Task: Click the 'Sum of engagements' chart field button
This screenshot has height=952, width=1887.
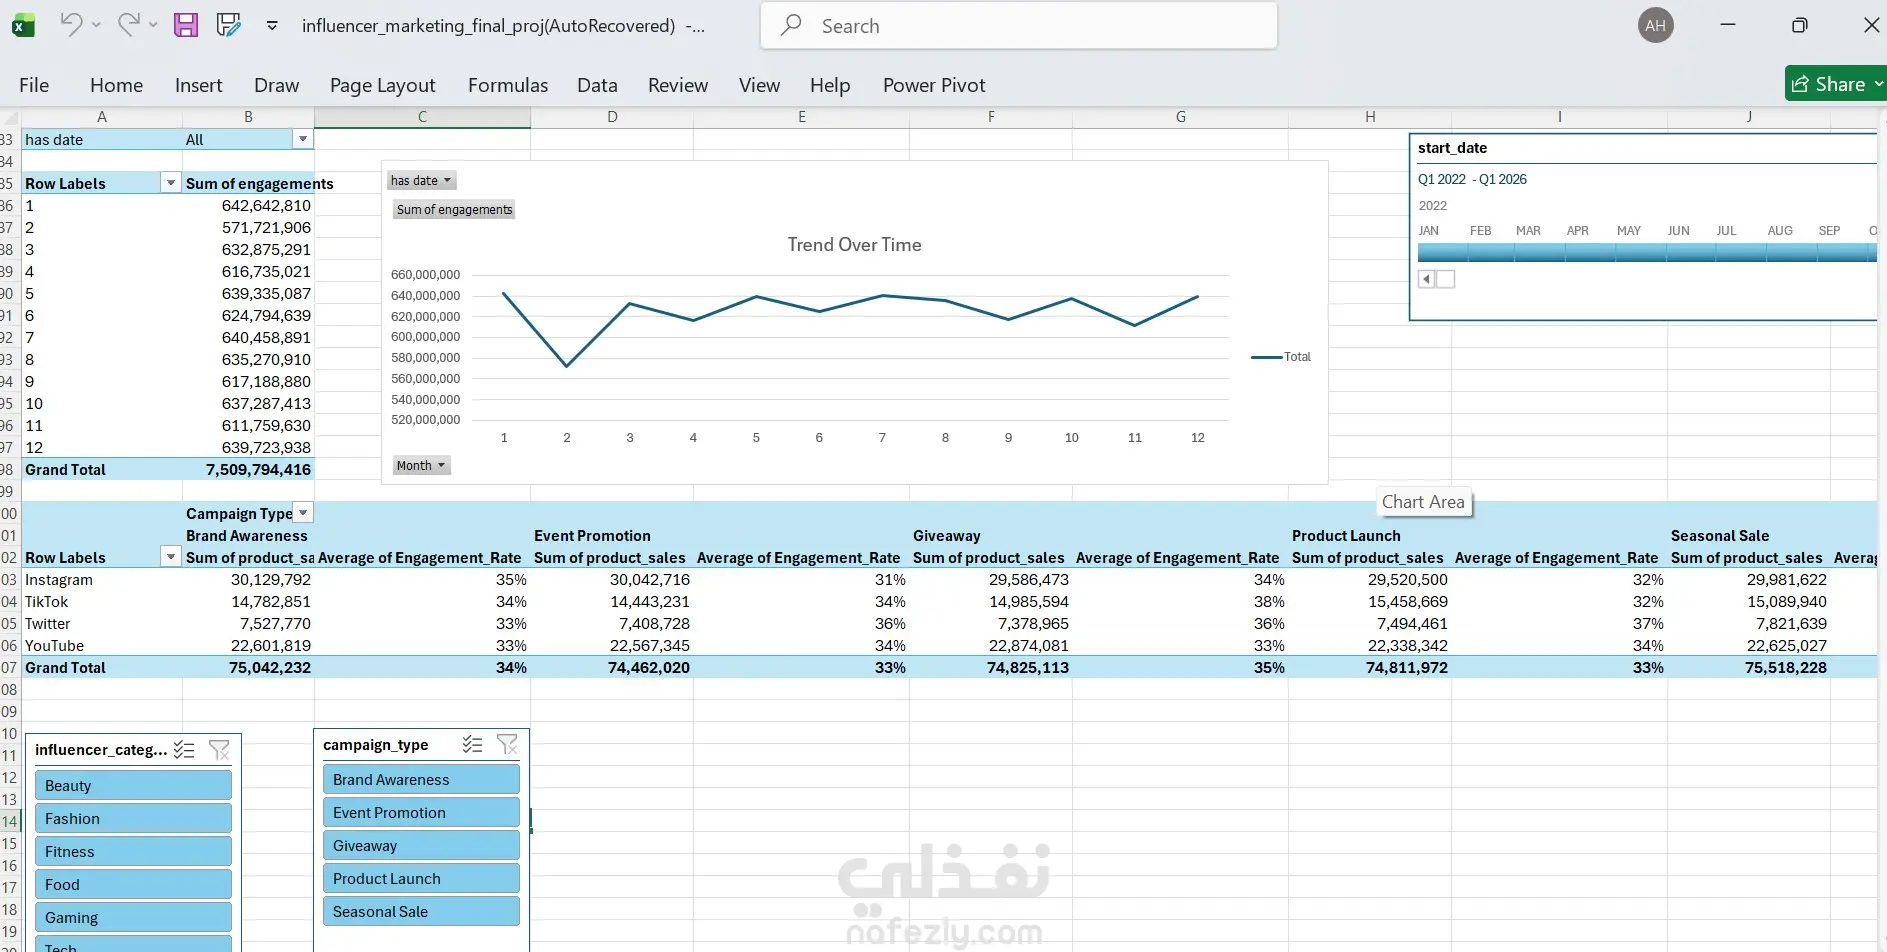Action: coord(454,210)
